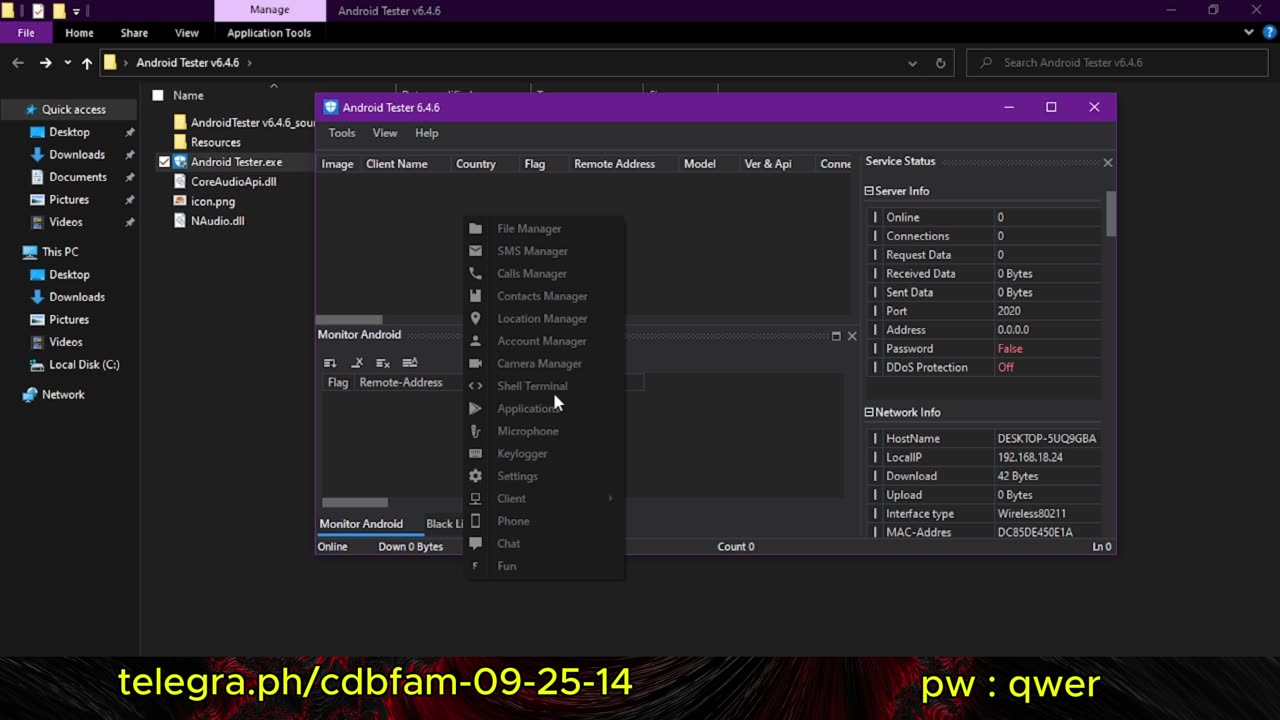Viewport: 1280px width, 720px height.
Task: Click the pin icon beside Location Manager
Action: (x=475, y=318)
